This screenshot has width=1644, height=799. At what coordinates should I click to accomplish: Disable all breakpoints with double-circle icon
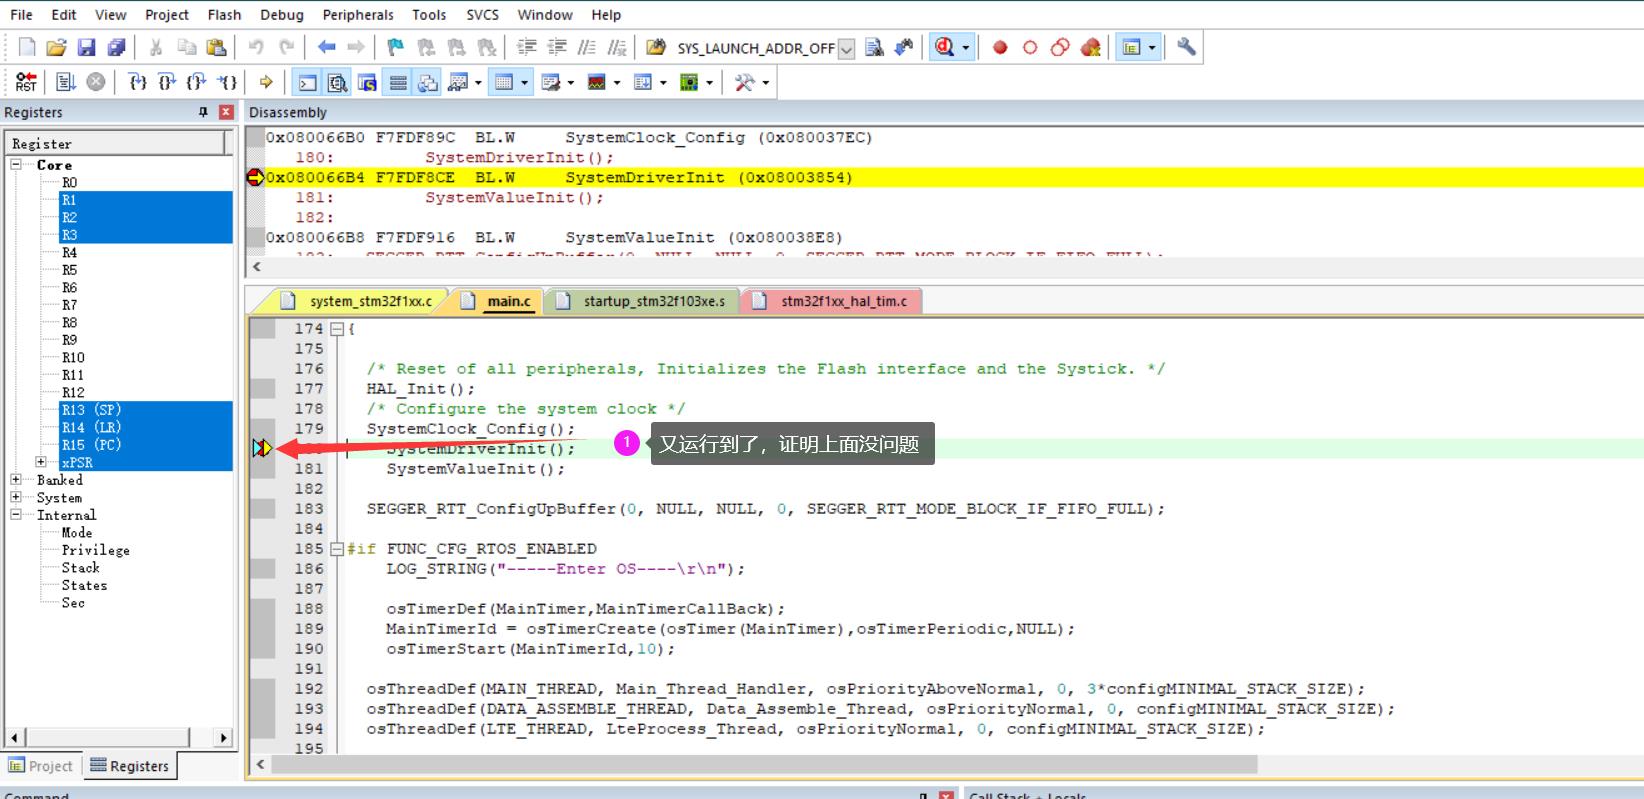(1060, 47)
